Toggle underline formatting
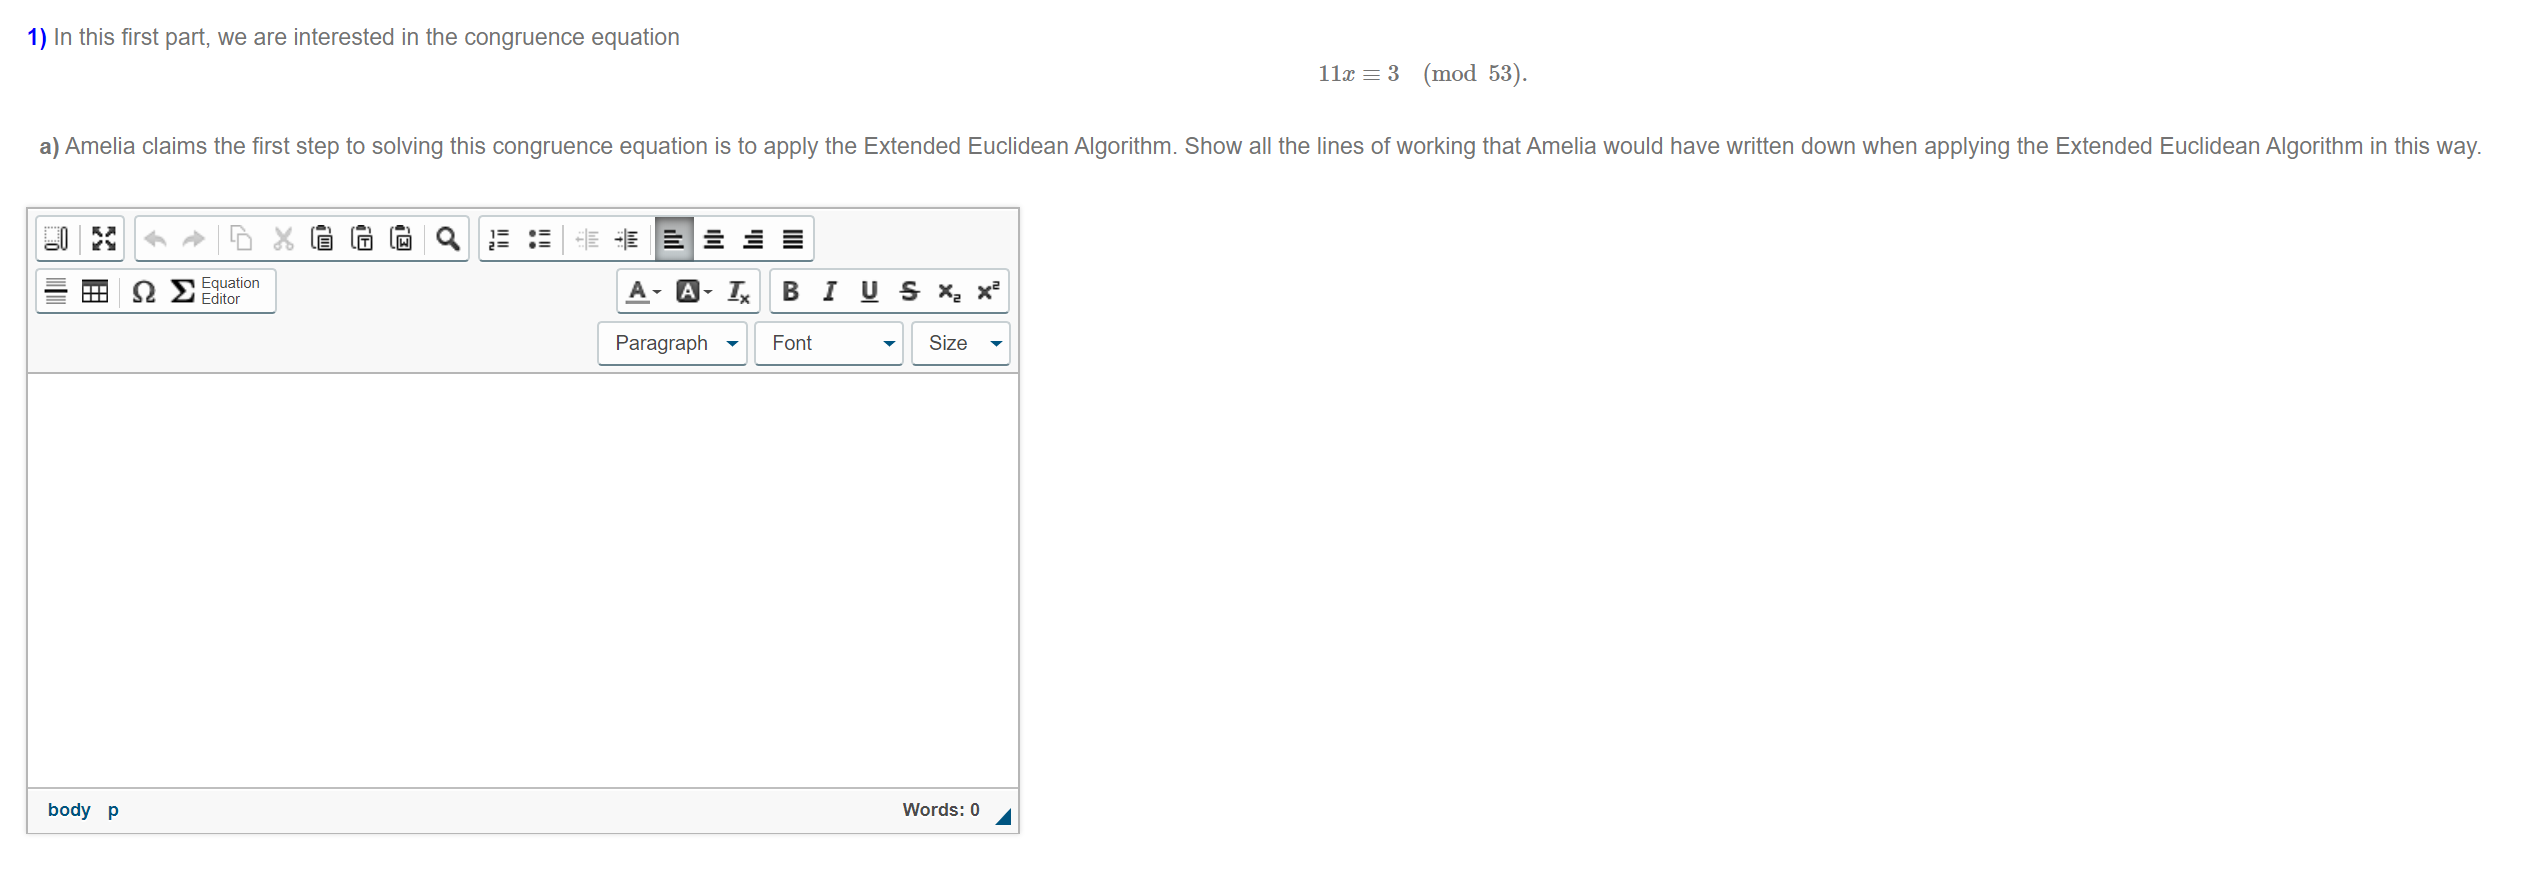 [870, 291]
